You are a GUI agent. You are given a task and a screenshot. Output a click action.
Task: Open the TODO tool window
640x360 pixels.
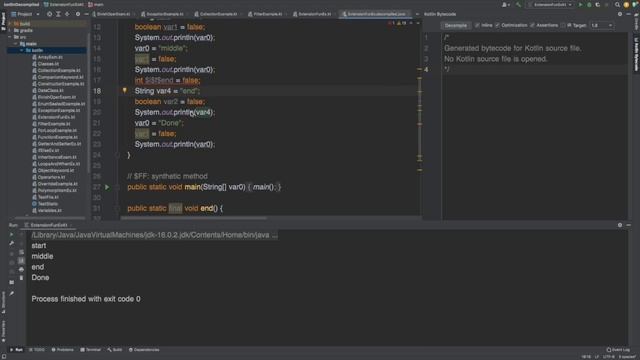tap(37, 350)
